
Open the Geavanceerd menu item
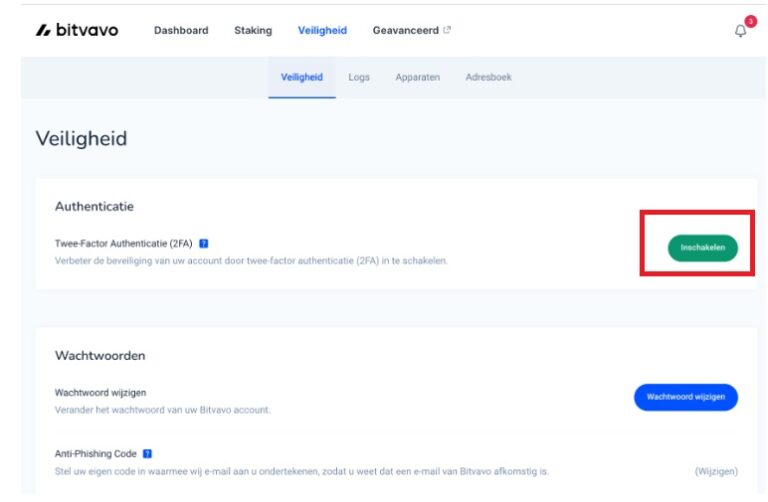click(x=405, y=30)
